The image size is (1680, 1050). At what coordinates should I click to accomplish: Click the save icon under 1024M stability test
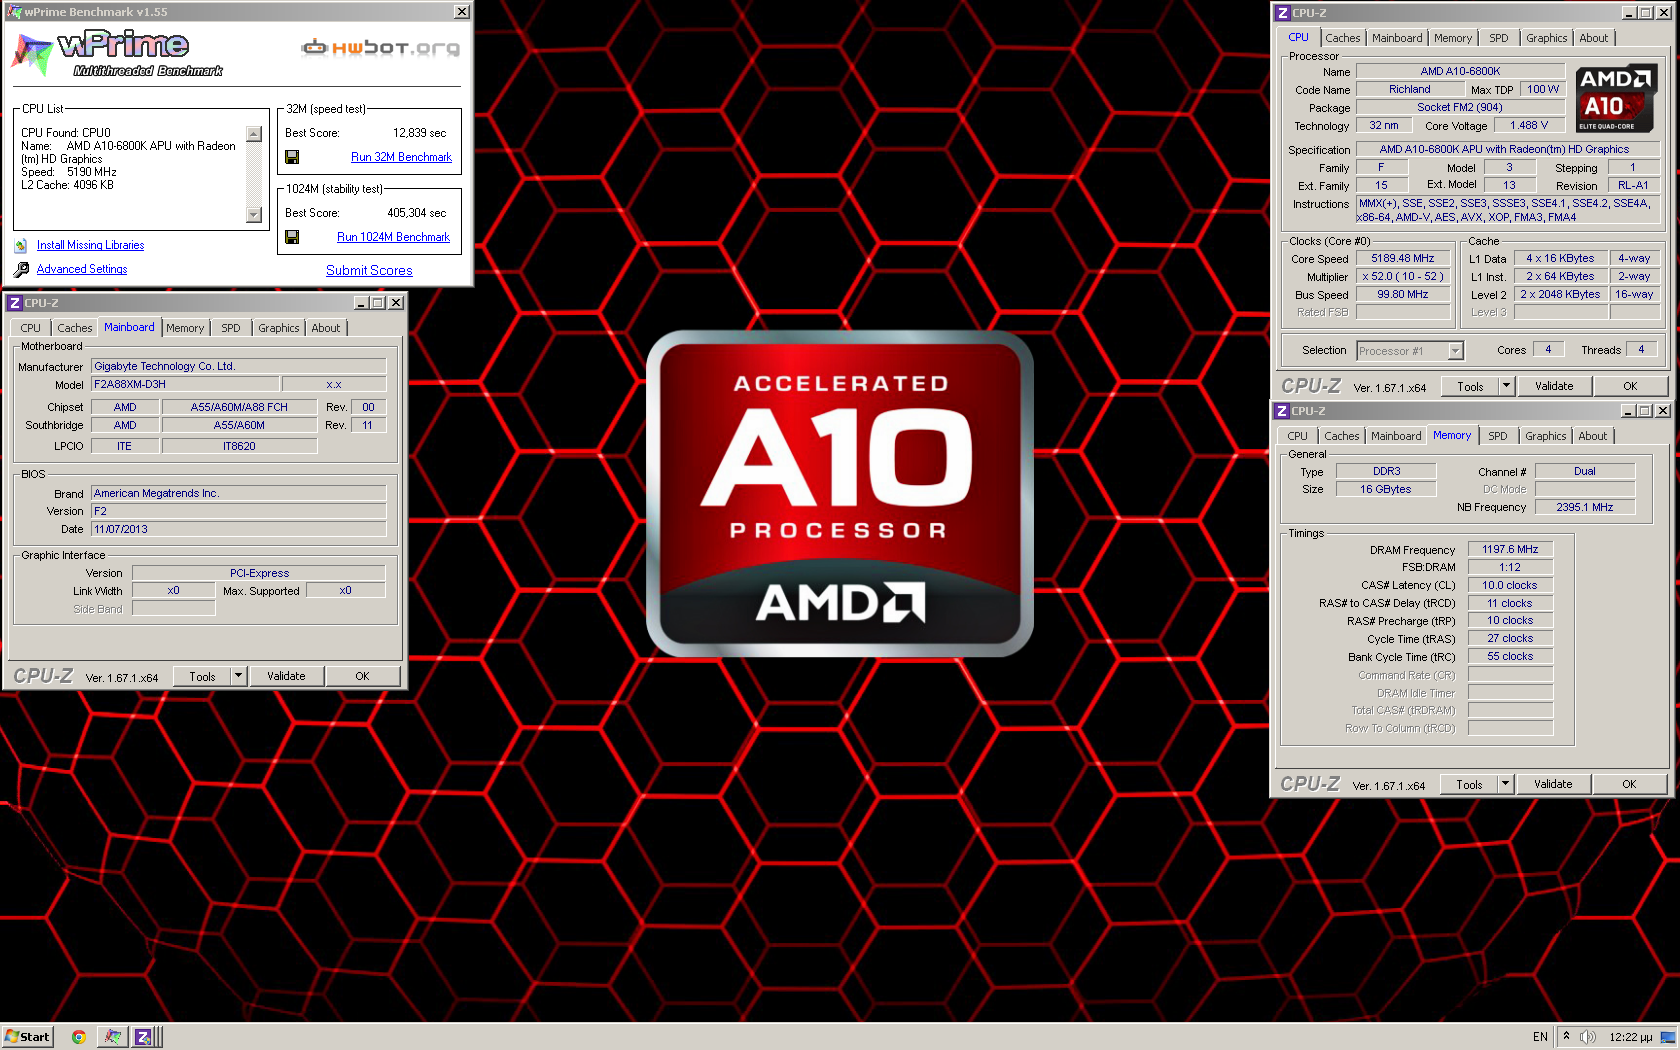coord(292,237)
